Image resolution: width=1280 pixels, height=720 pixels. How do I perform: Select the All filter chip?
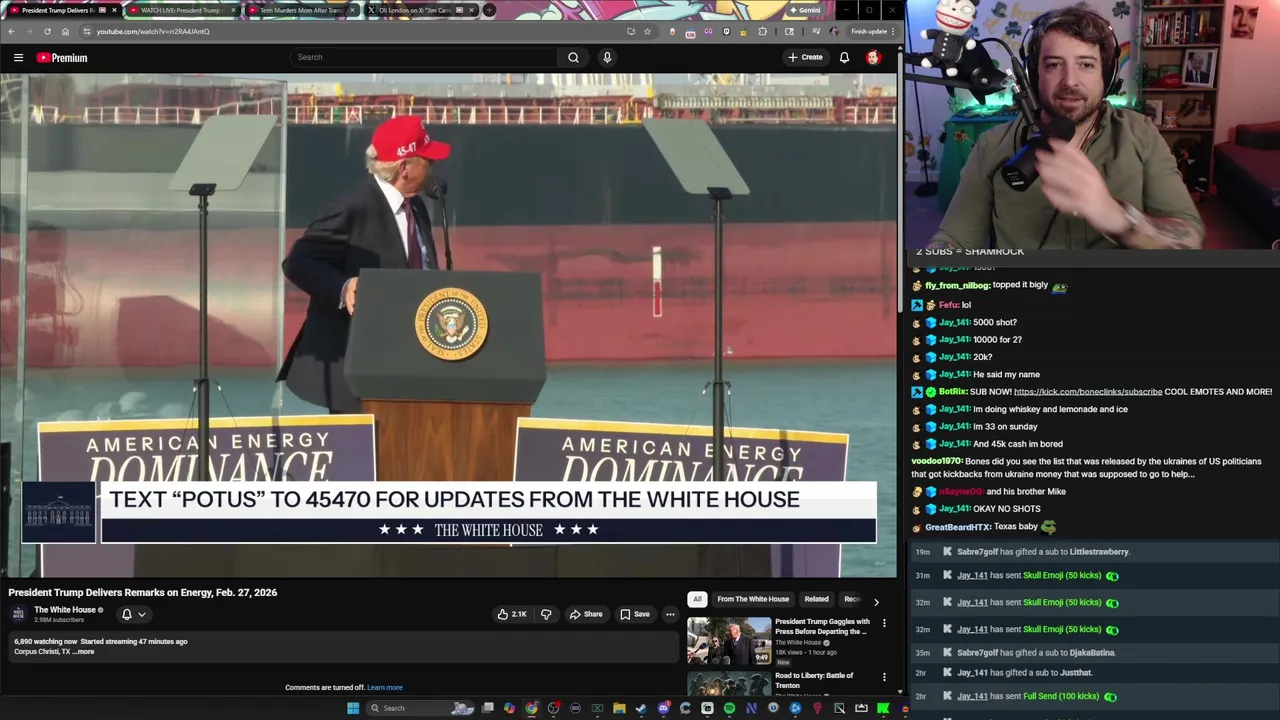tap(697, 599)
